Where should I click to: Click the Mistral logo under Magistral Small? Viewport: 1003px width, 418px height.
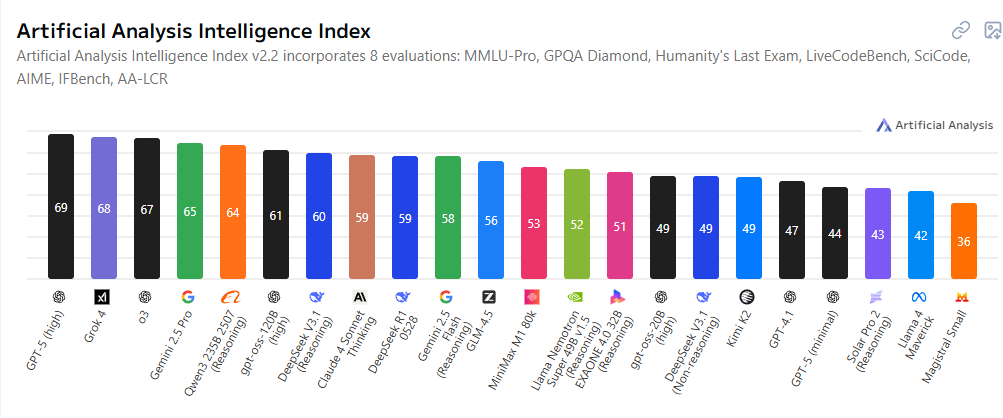[962, 297]
